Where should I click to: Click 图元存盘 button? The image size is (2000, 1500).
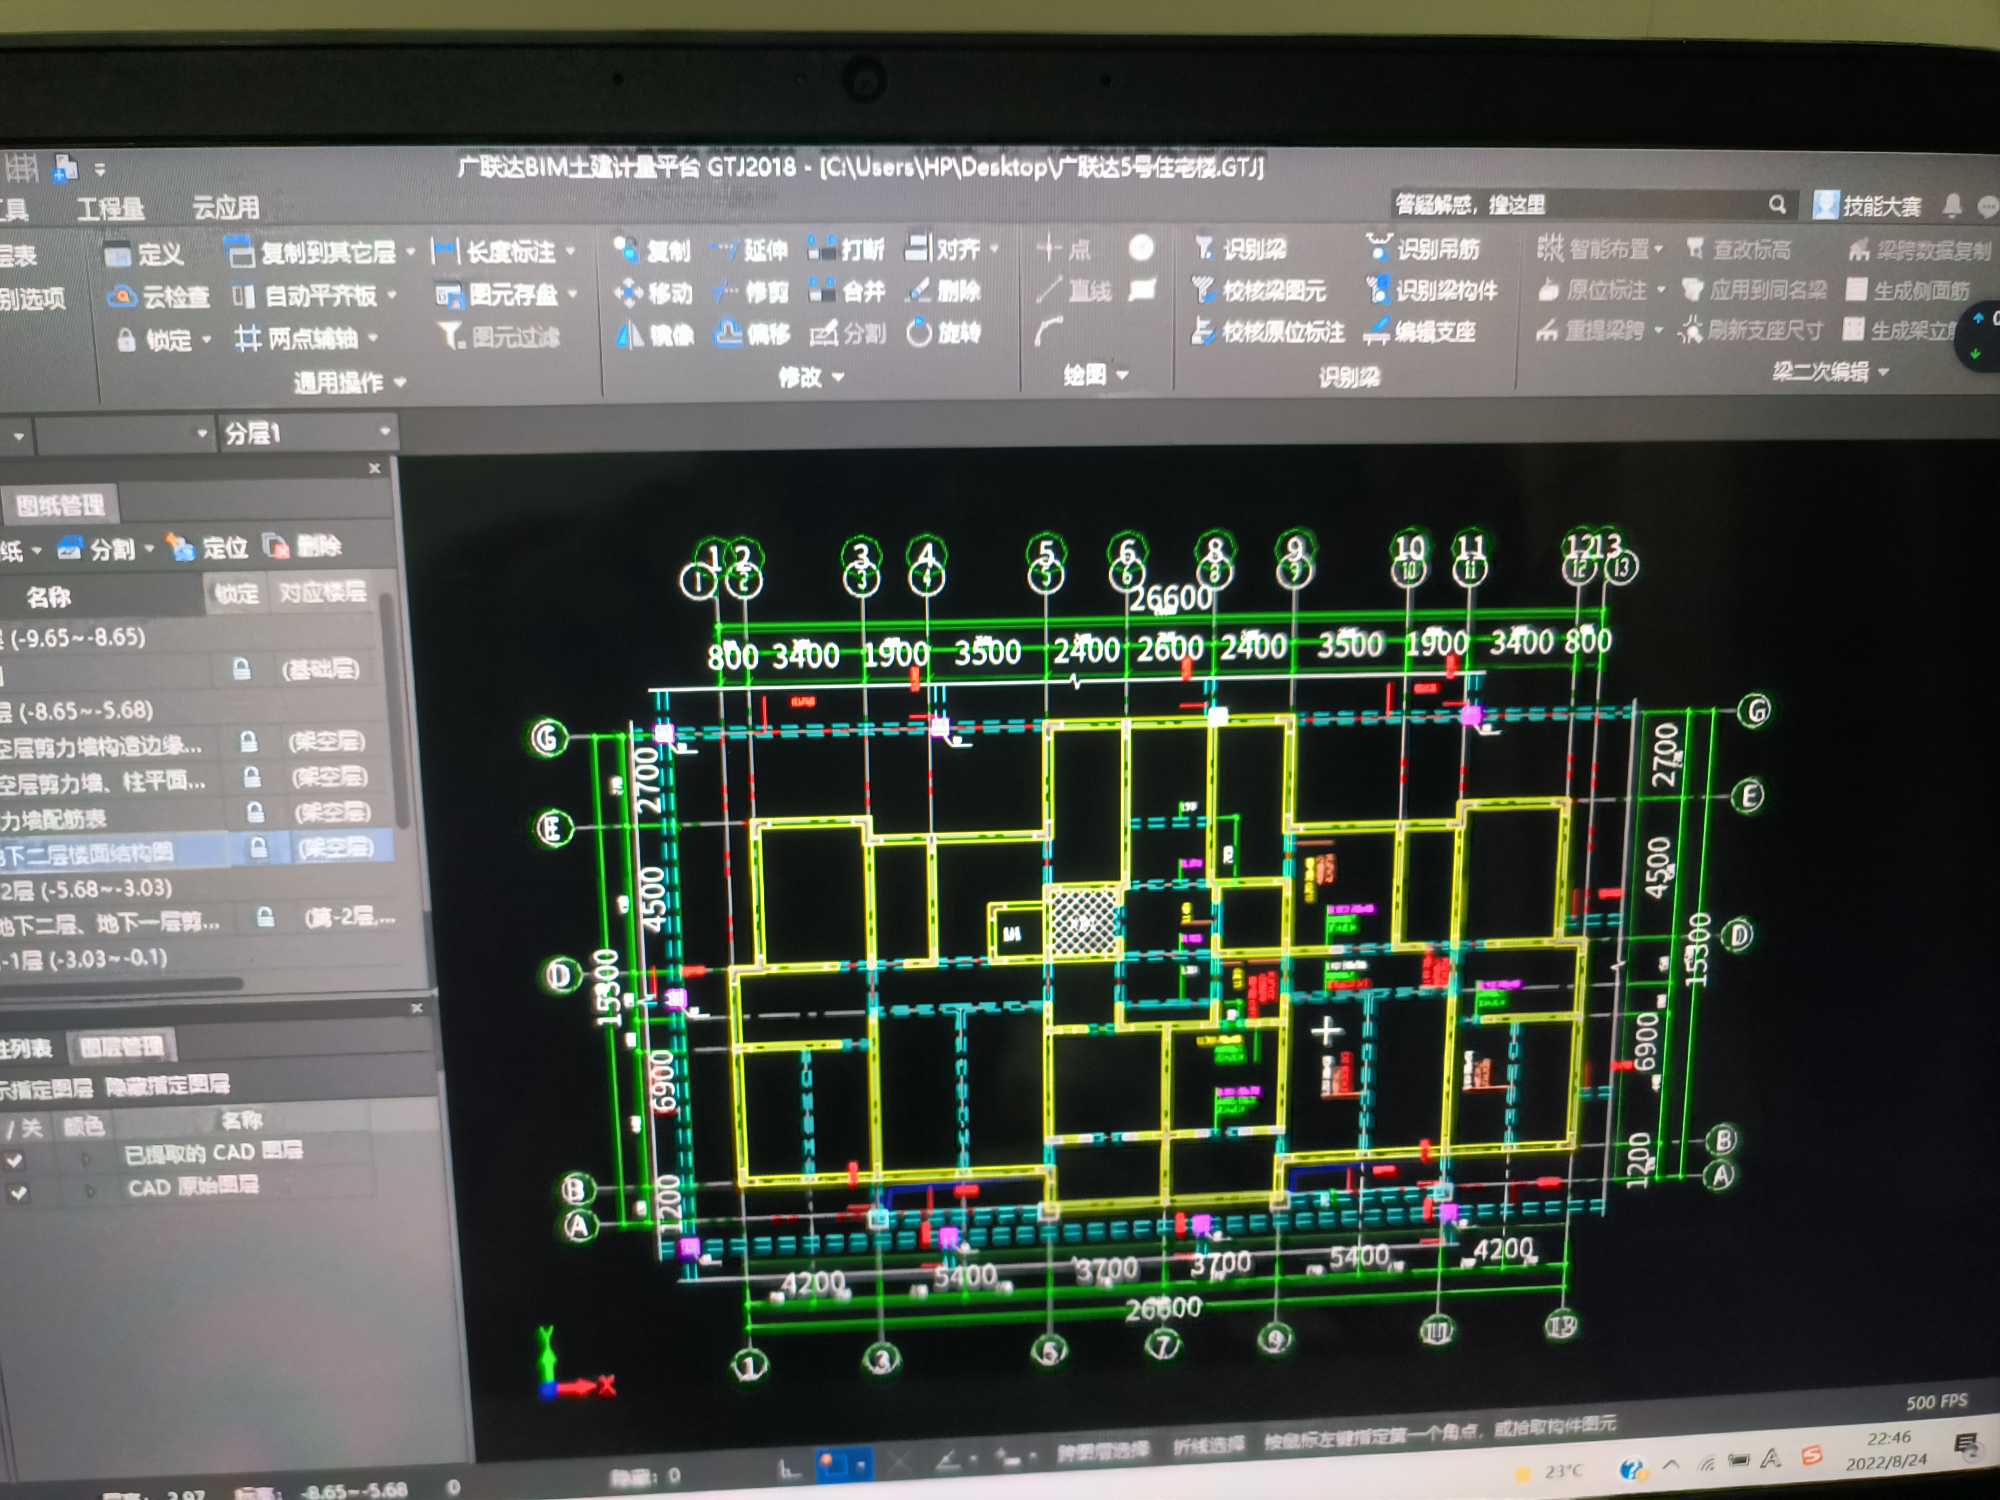tap(506, 295)
